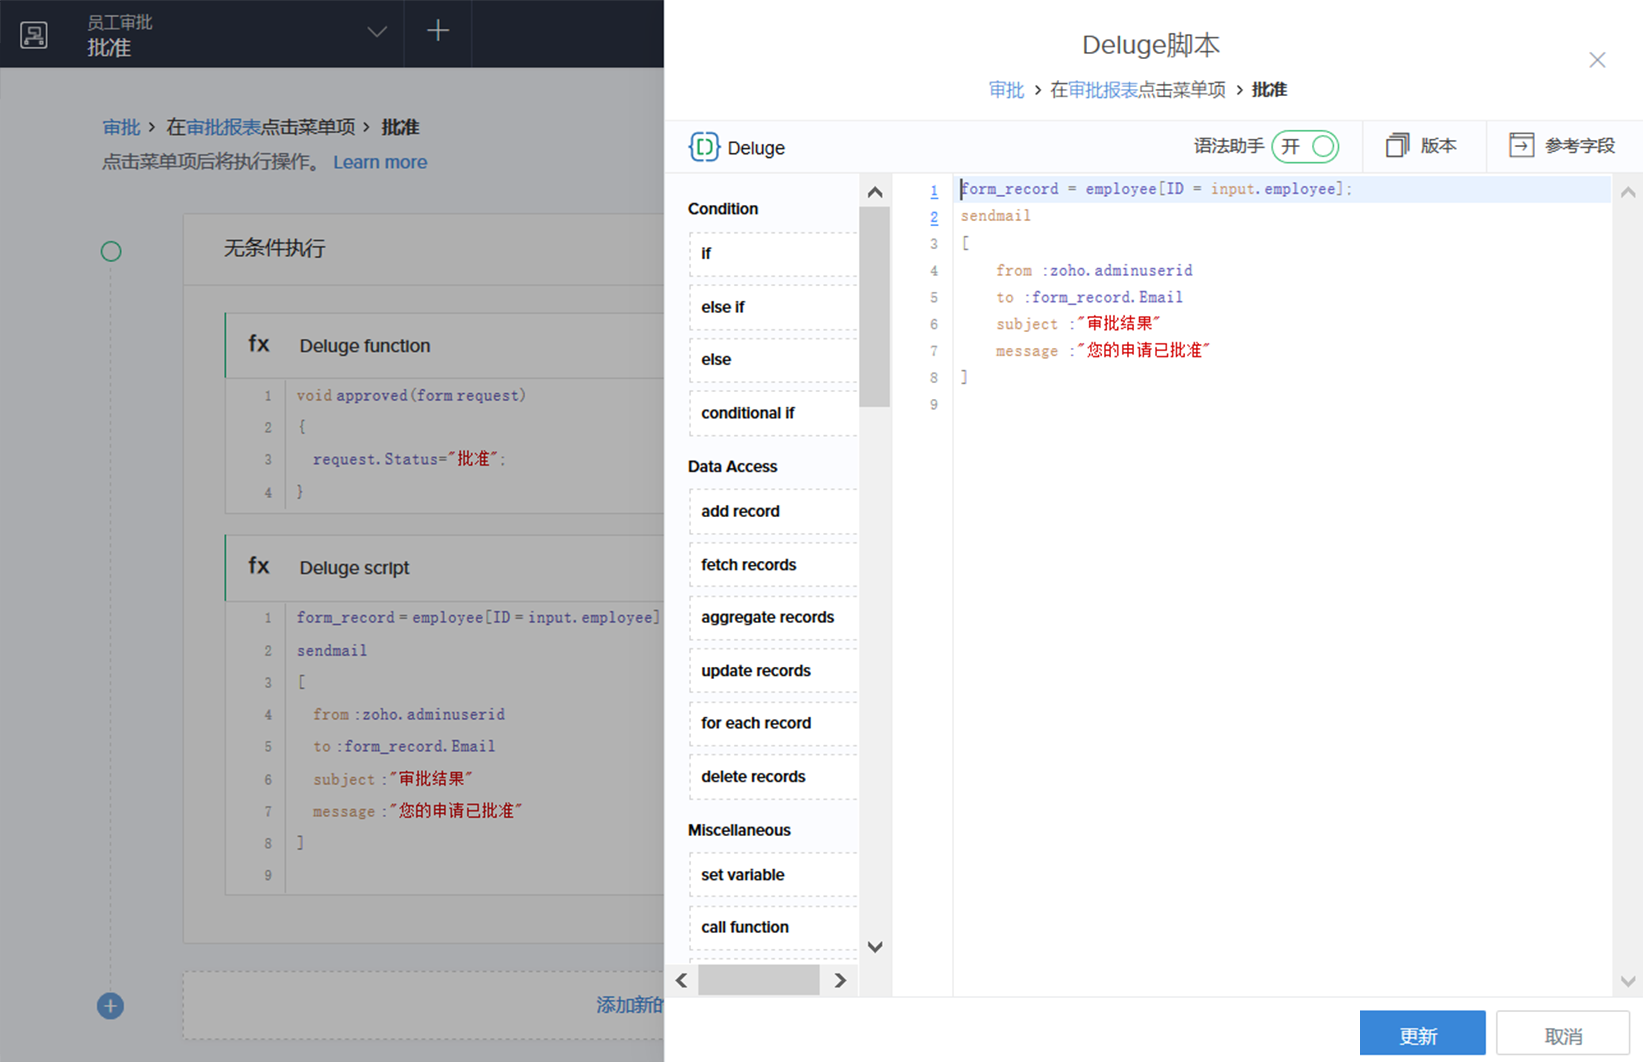This screenshot has width=1643, height=1062.
Task: Select the 'add record' snippet
Action: coord(773,511)
